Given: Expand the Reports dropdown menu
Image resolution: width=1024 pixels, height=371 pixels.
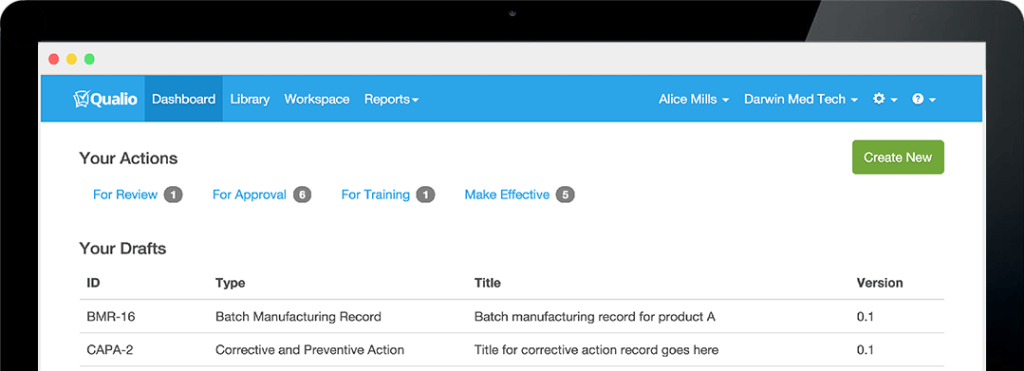Looking at the screenshot, I should click(391, 99).
